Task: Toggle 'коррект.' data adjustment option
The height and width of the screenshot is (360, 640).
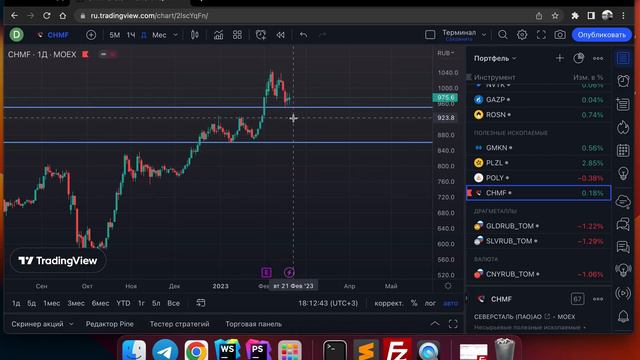Action: [x=389, y=303]
